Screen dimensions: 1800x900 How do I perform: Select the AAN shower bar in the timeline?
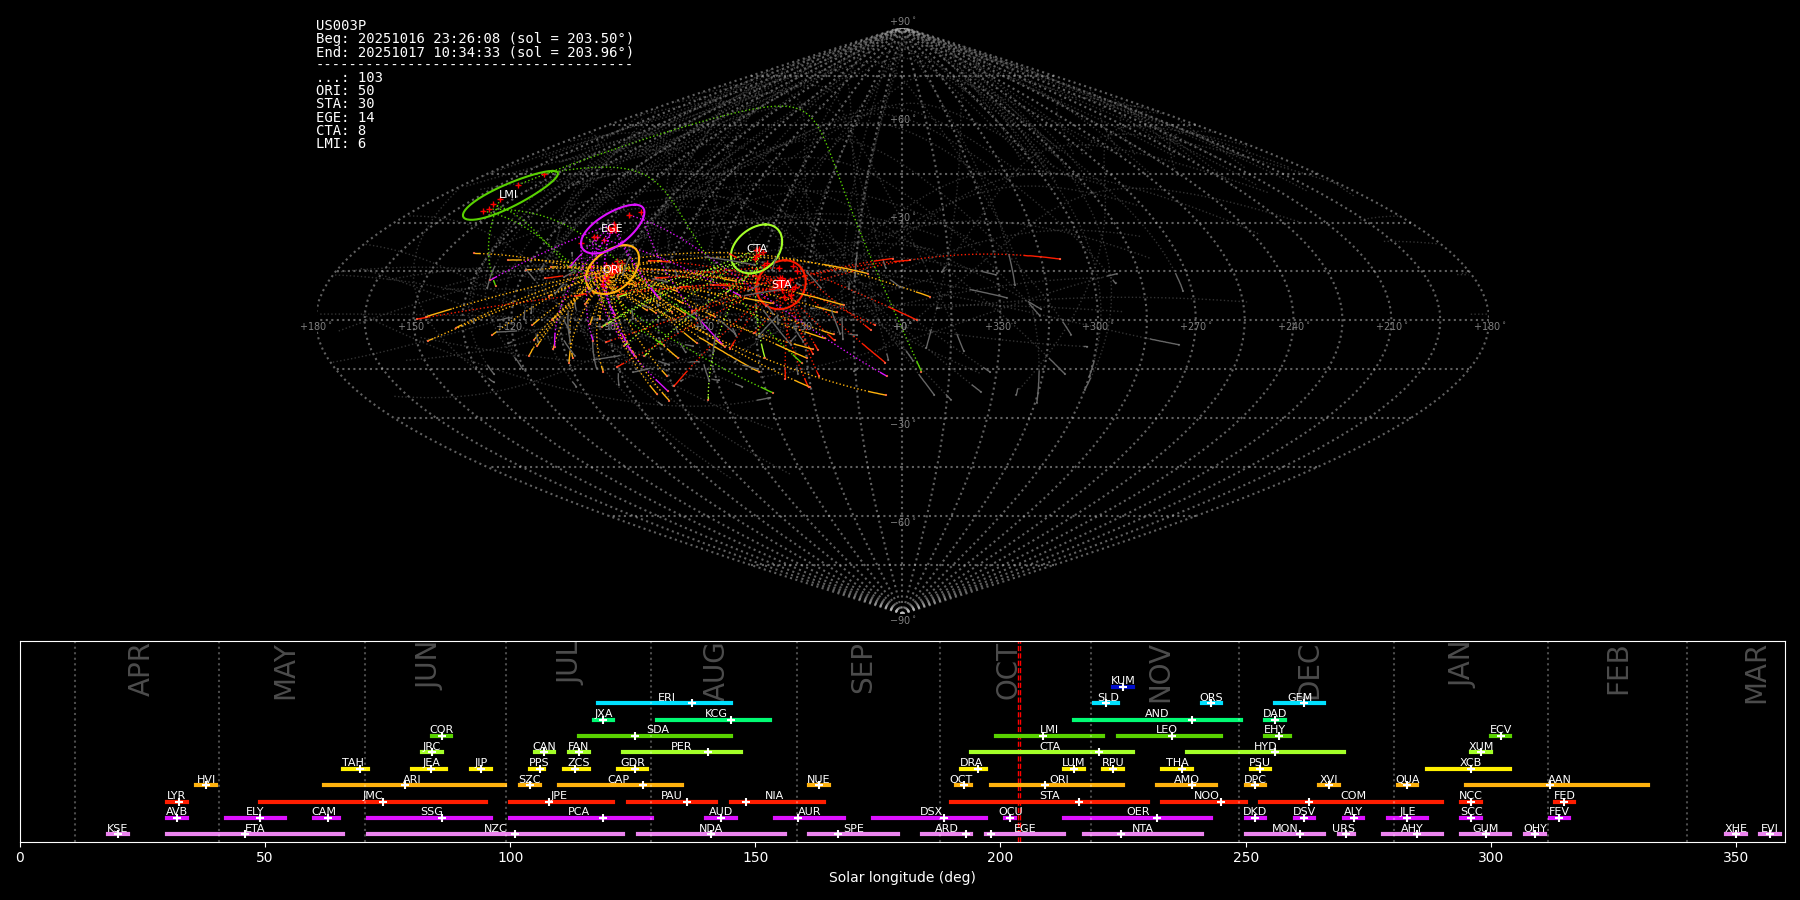(1557, 785)
